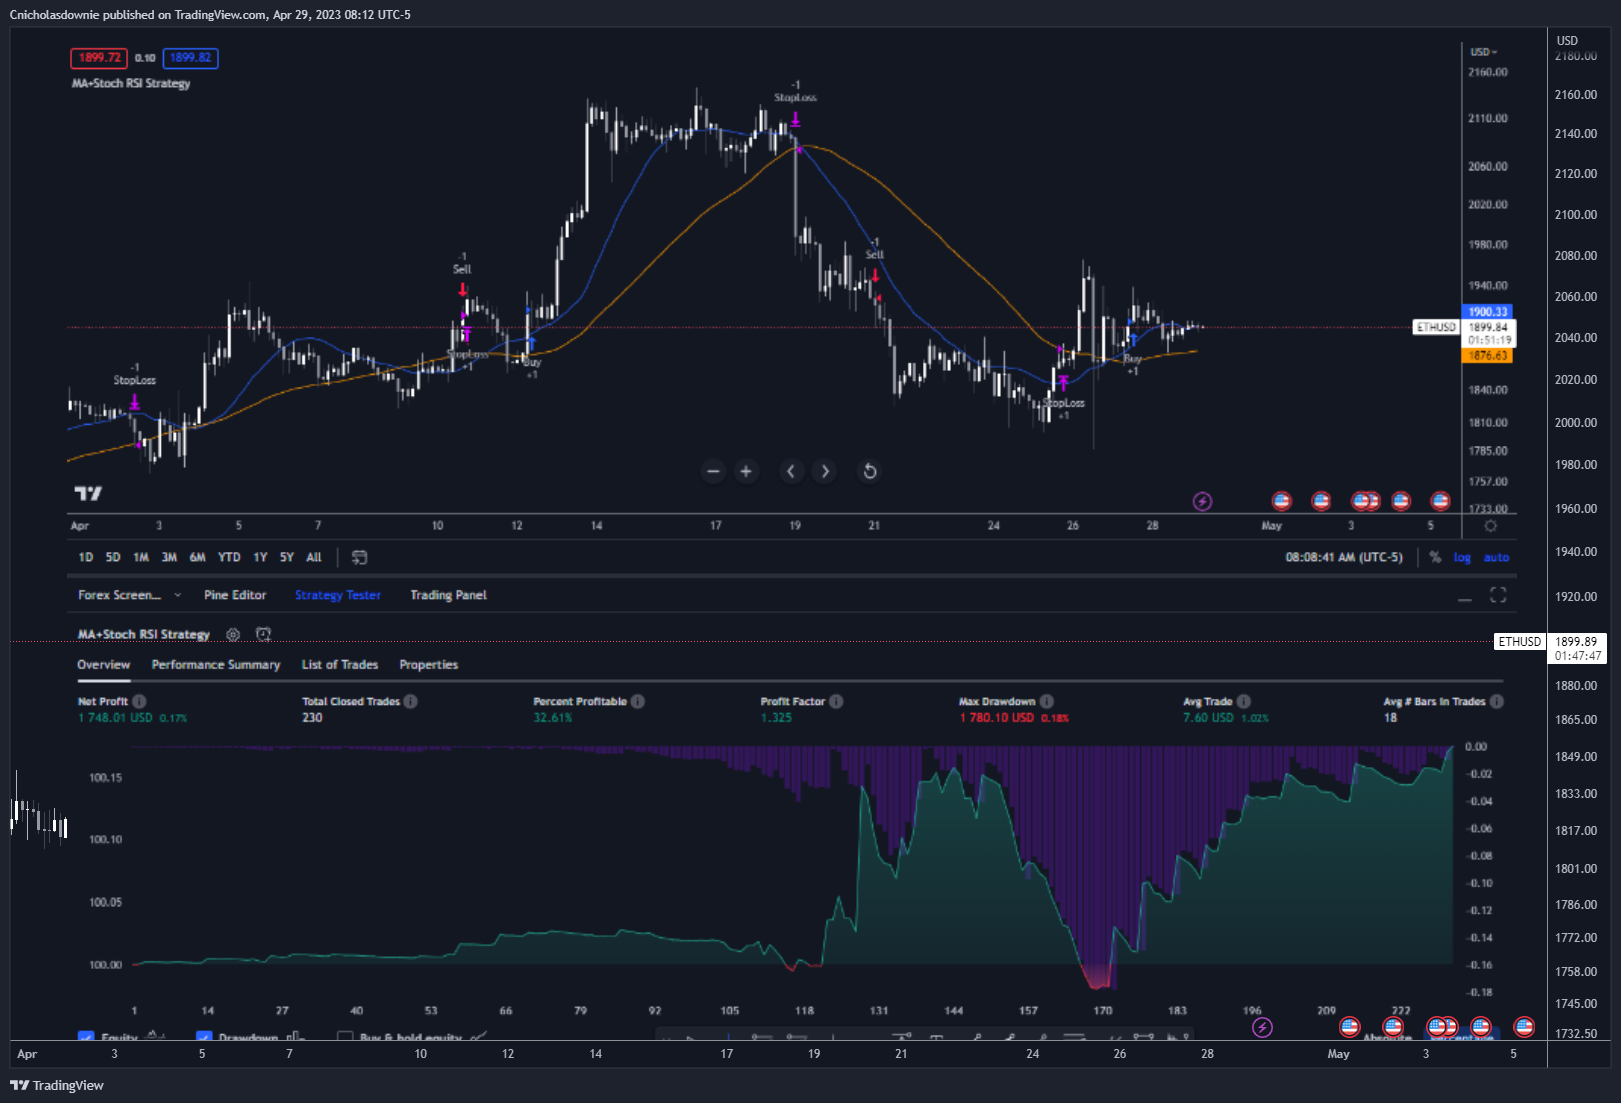Toggle percent scale mode
Viewport: 1621px width, 1103px height.
[1435, 557]
